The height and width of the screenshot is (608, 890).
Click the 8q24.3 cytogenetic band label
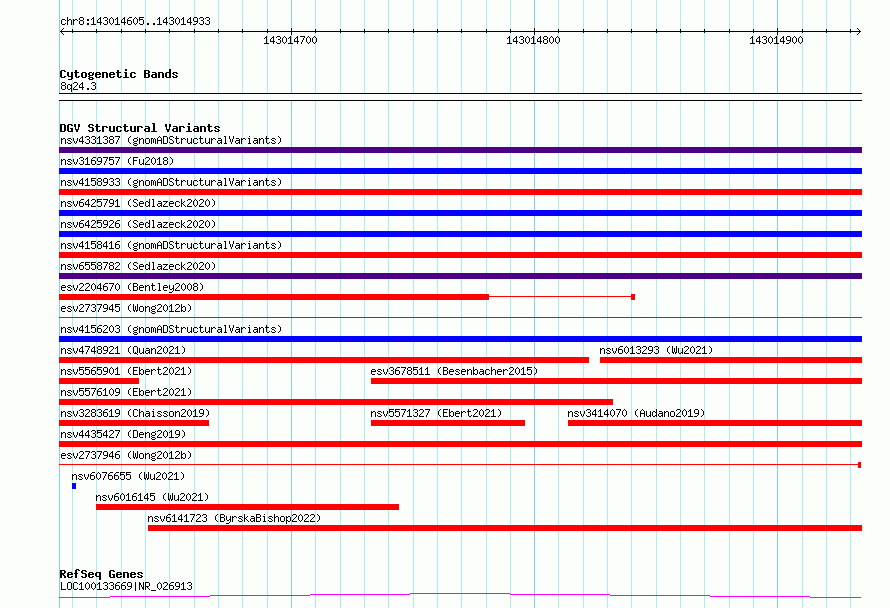coord(78,86)
